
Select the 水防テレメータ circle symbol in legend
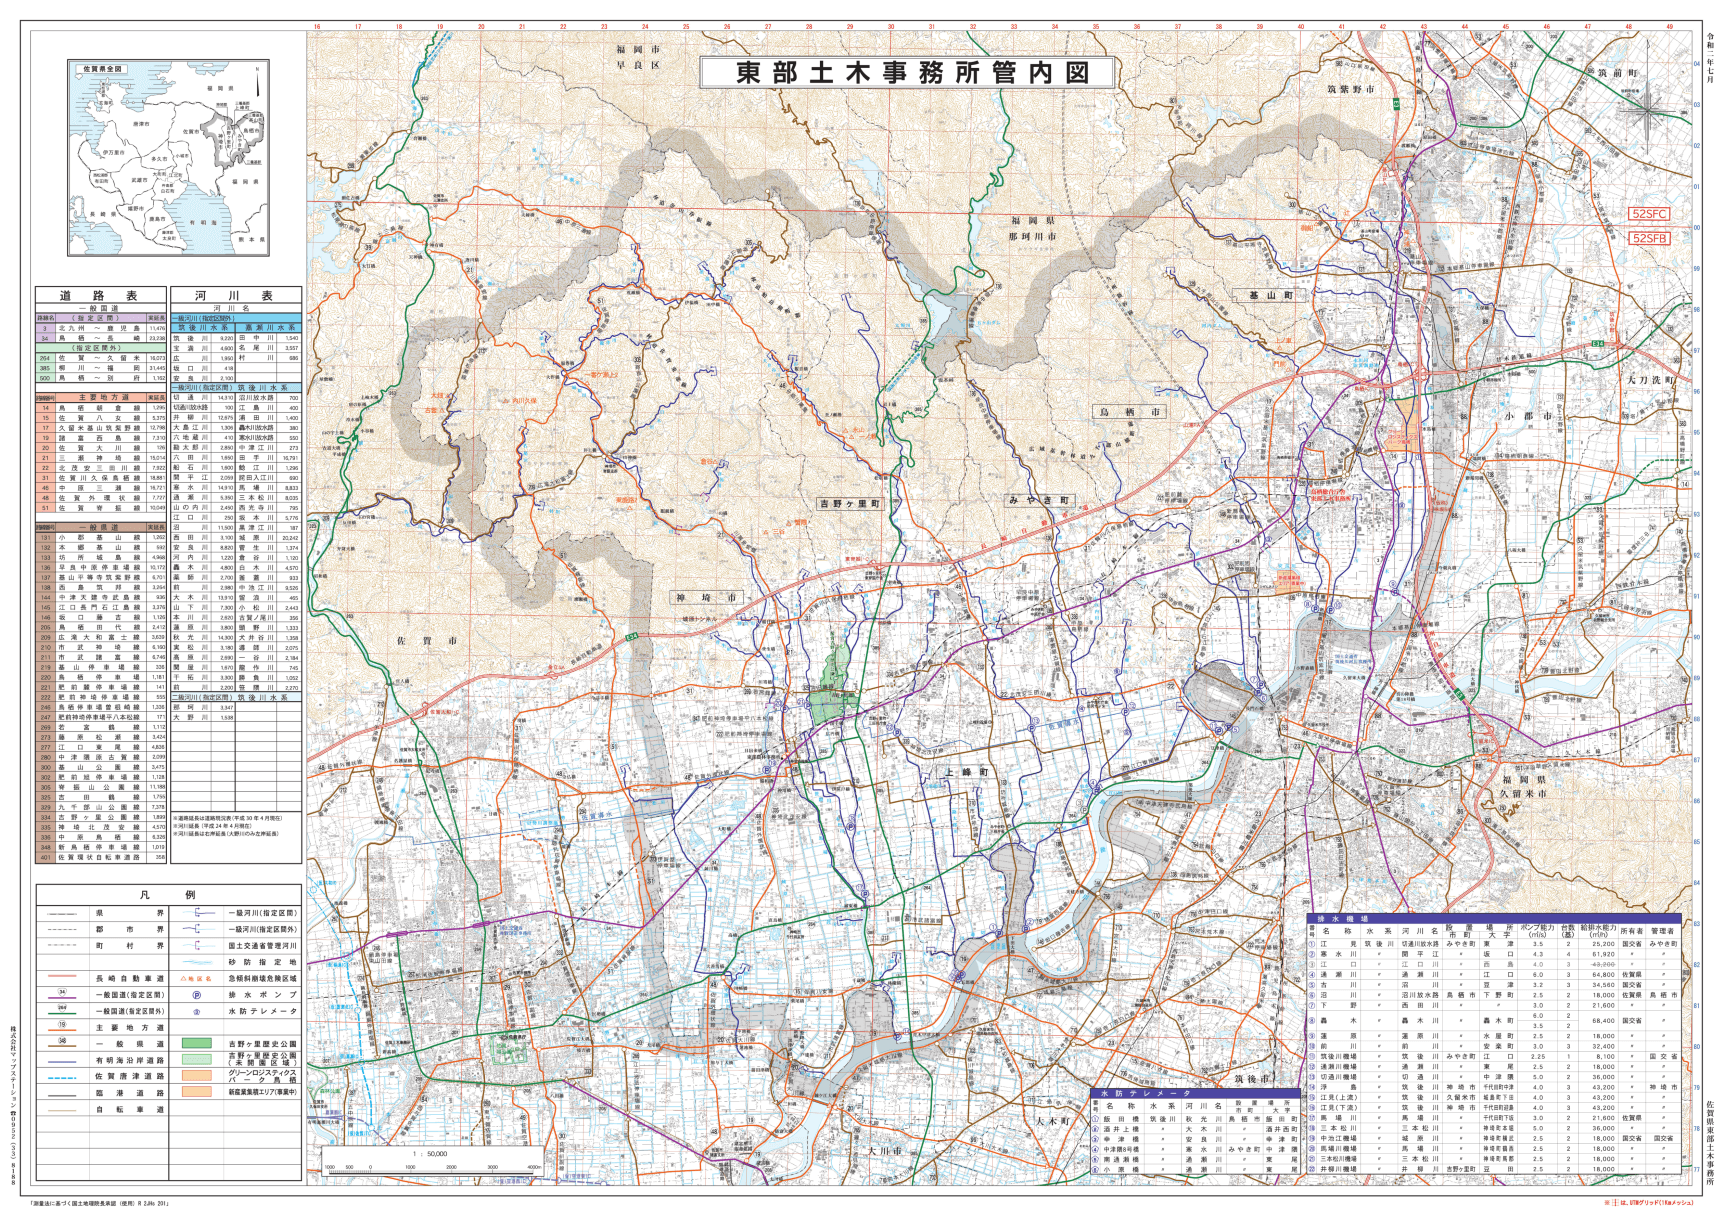pos(197,1012)
